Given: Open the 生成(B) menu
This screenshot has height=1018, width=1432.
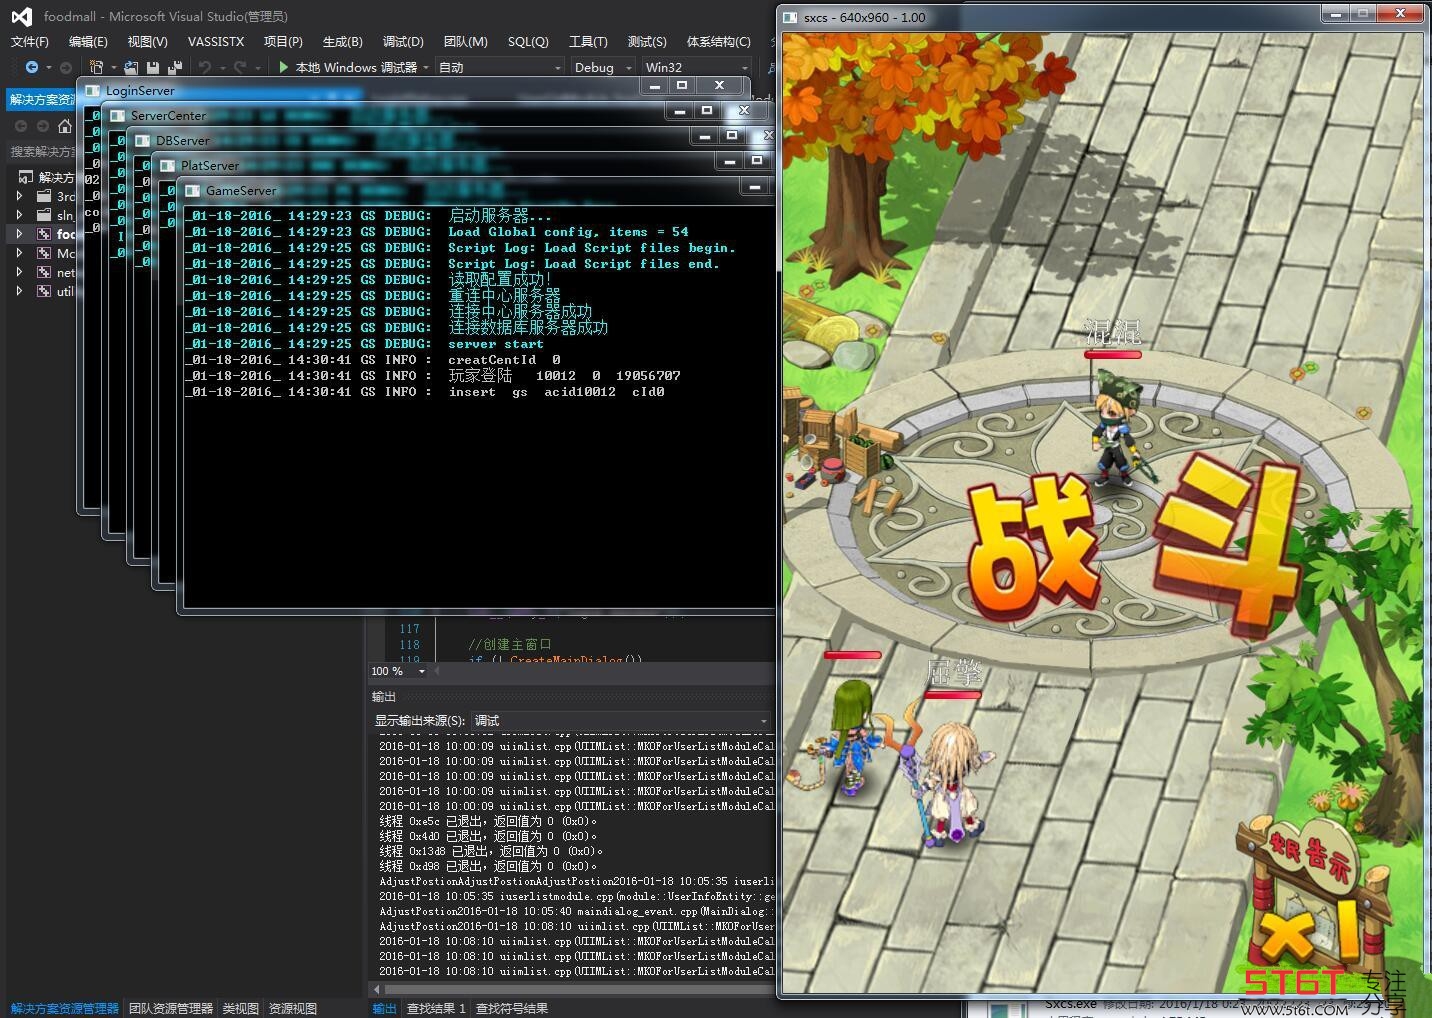Looking at the screenshot, I should point(343,41).
